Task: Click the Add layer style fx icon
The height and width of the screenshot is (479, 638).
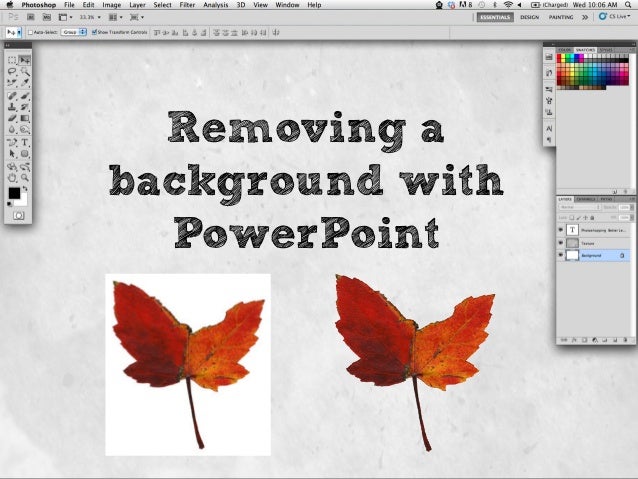Action: point(574,339)
